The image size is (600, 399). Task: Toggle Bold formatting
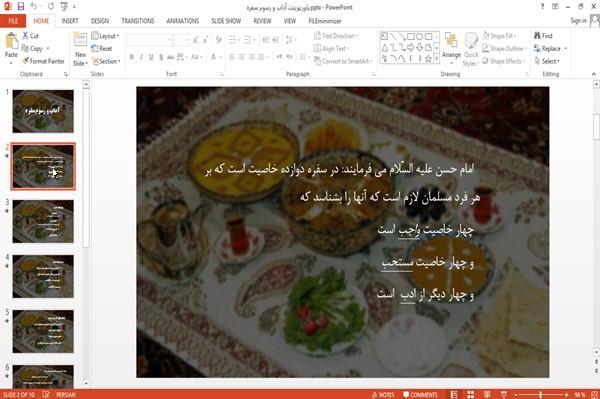[x=132, y=57]
